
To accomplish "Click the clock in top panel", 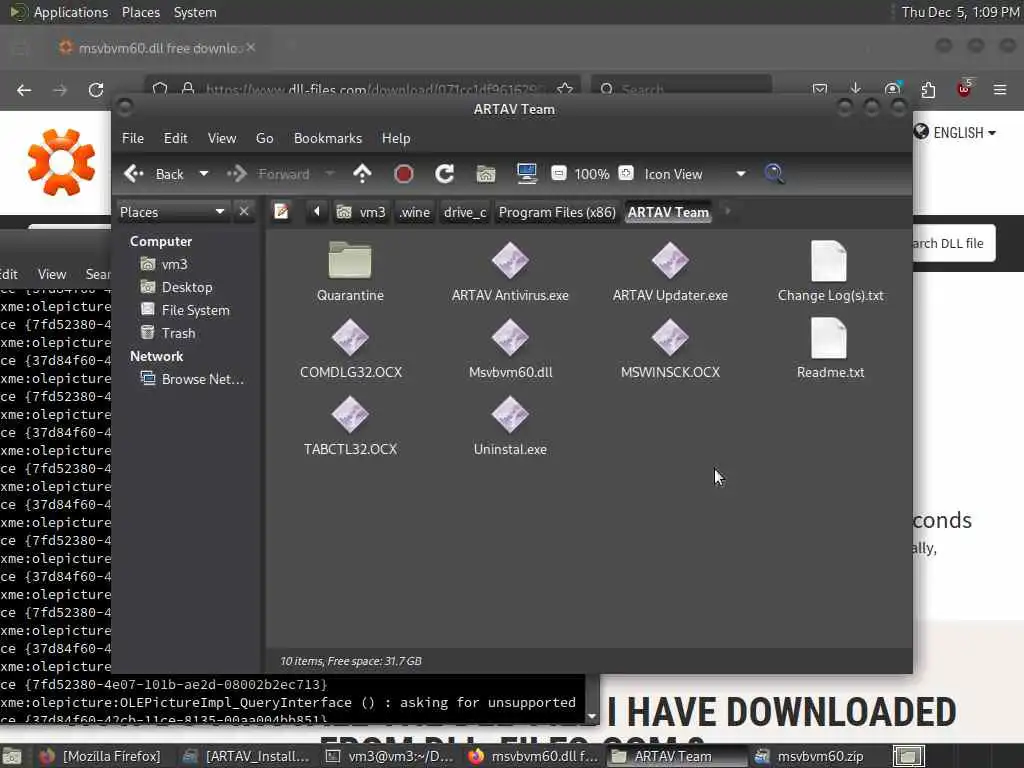I will (960, 12).
